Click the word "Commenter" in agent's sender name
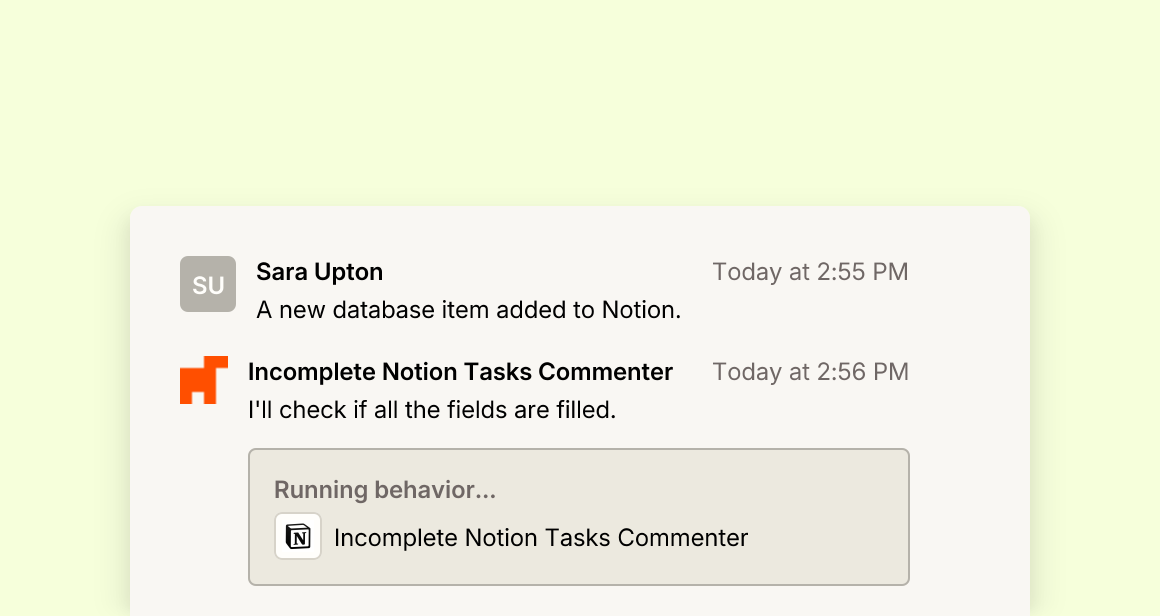Screen dimensions: 1160x616 [605, 371]
